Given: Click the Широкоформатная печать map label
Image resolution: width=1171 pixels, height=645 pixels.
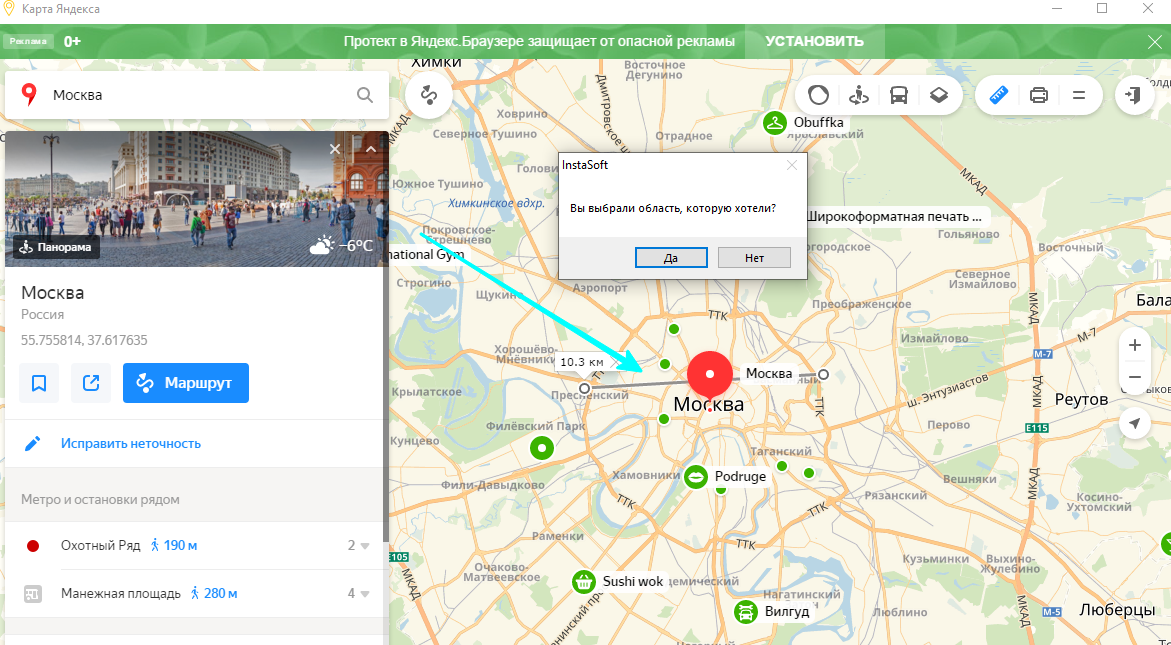Looking at the screenshot, I should point(895,216).
